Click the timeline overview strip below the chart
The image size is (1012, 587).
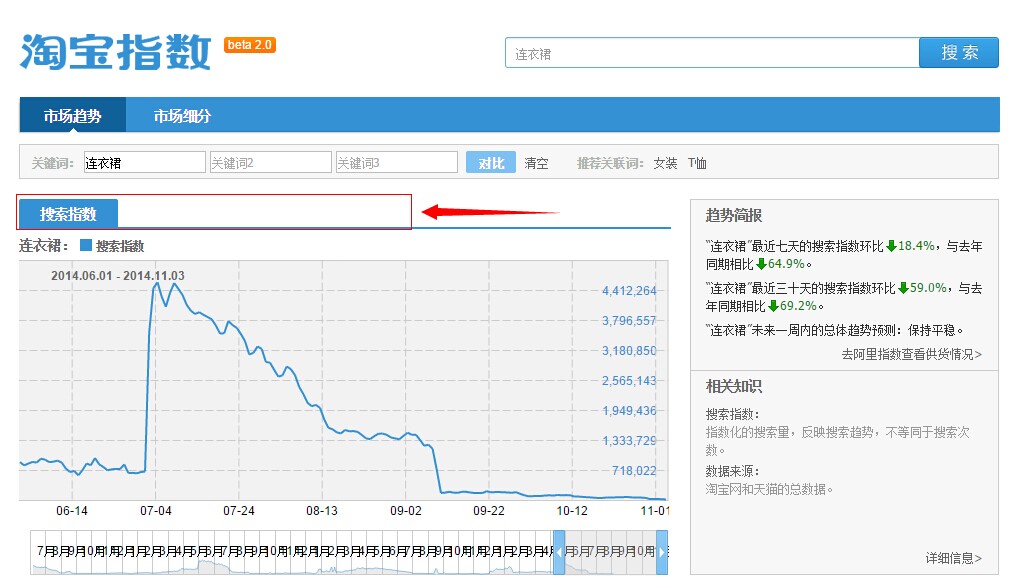[x=349, y=552]
